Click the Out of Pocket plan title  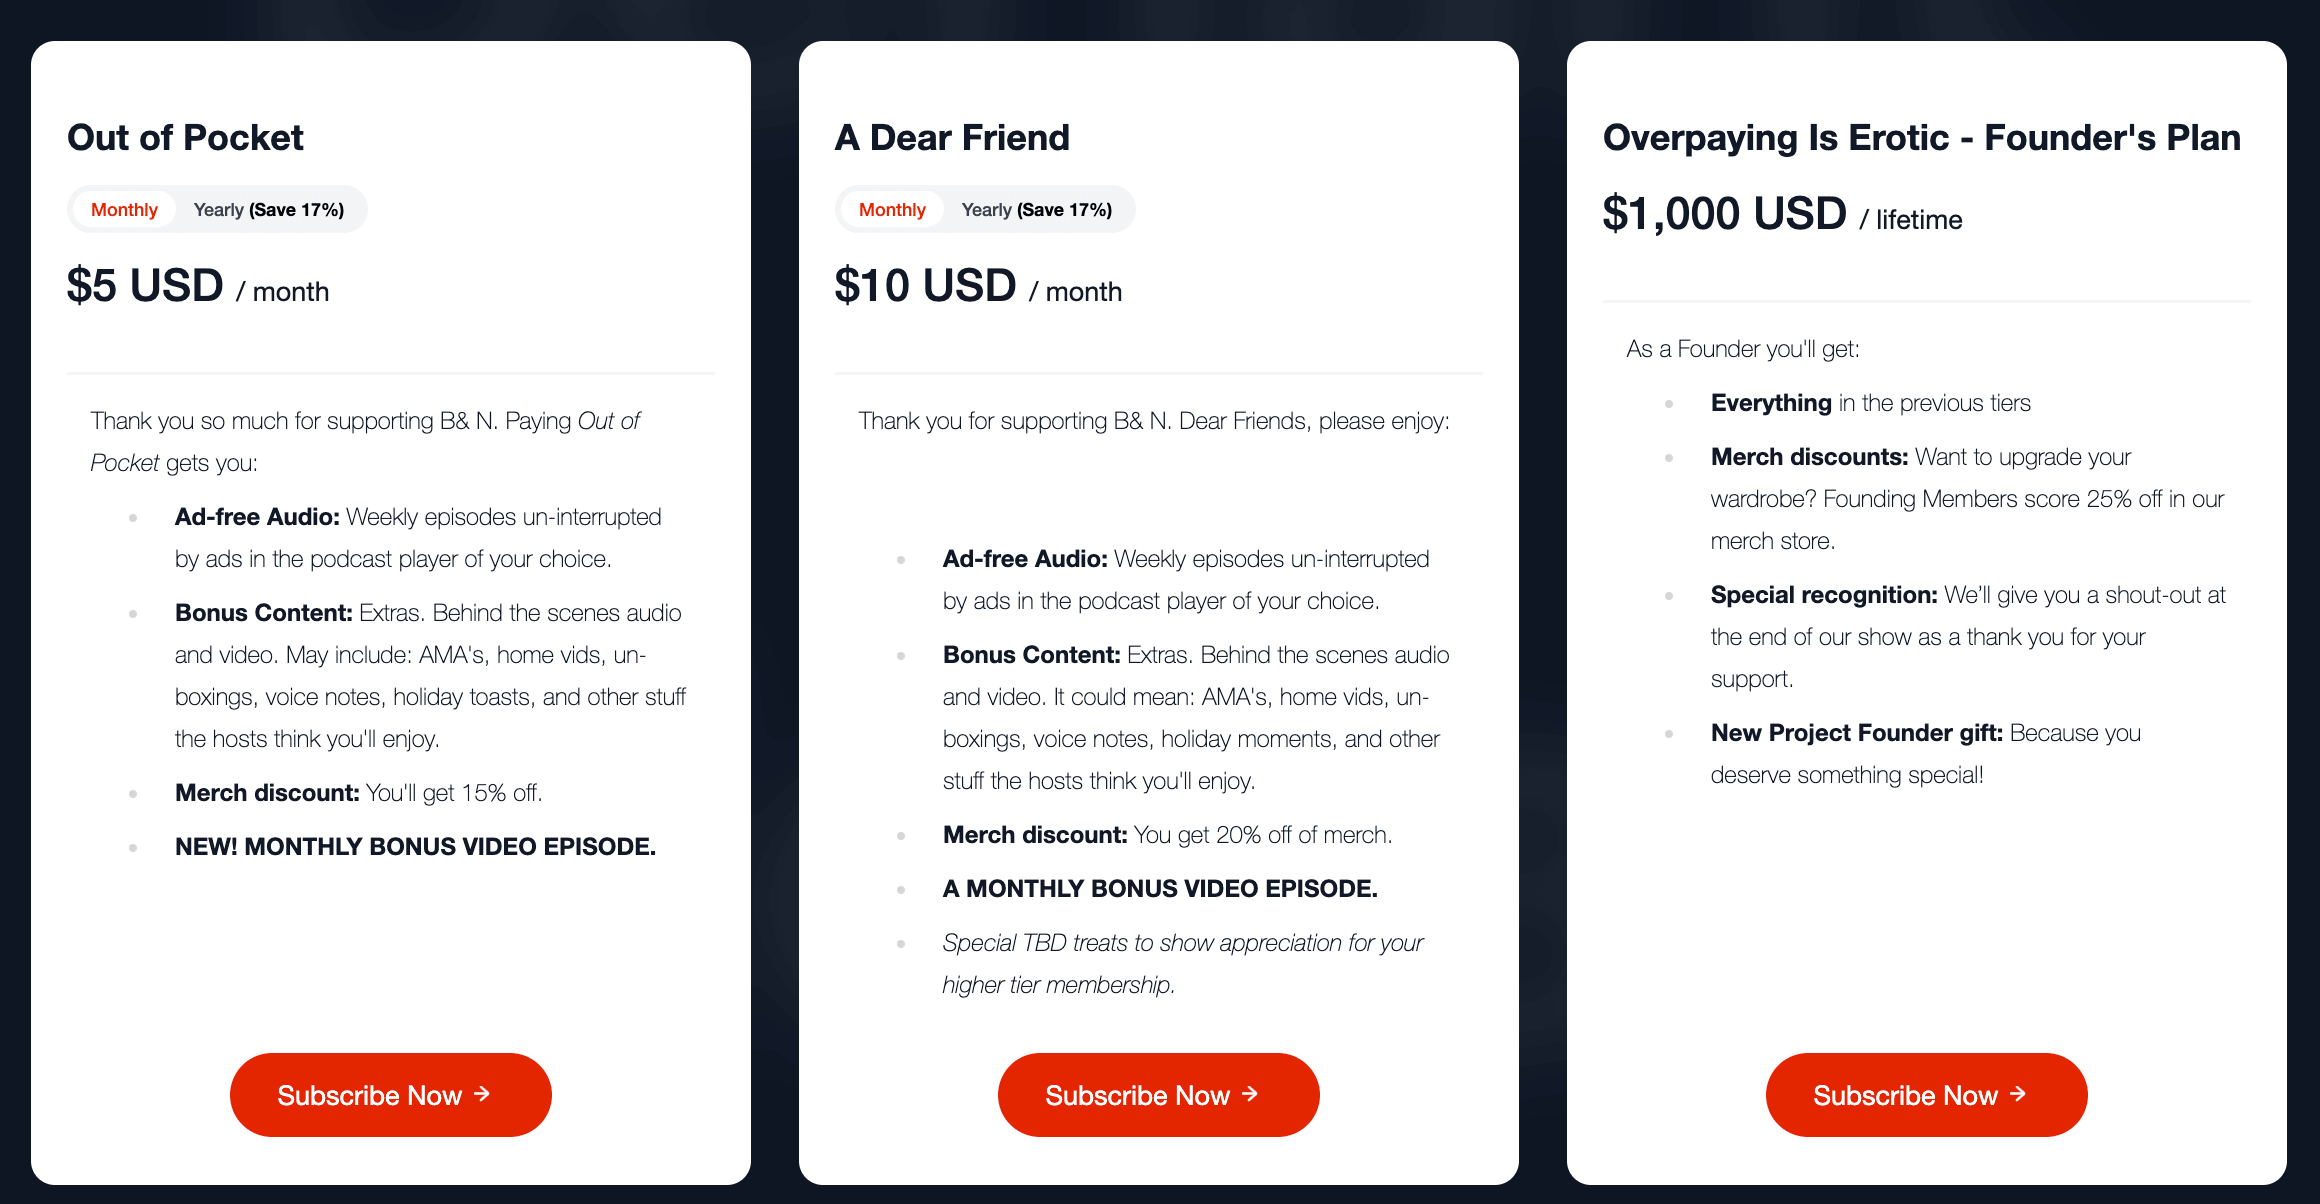point(185,138)
